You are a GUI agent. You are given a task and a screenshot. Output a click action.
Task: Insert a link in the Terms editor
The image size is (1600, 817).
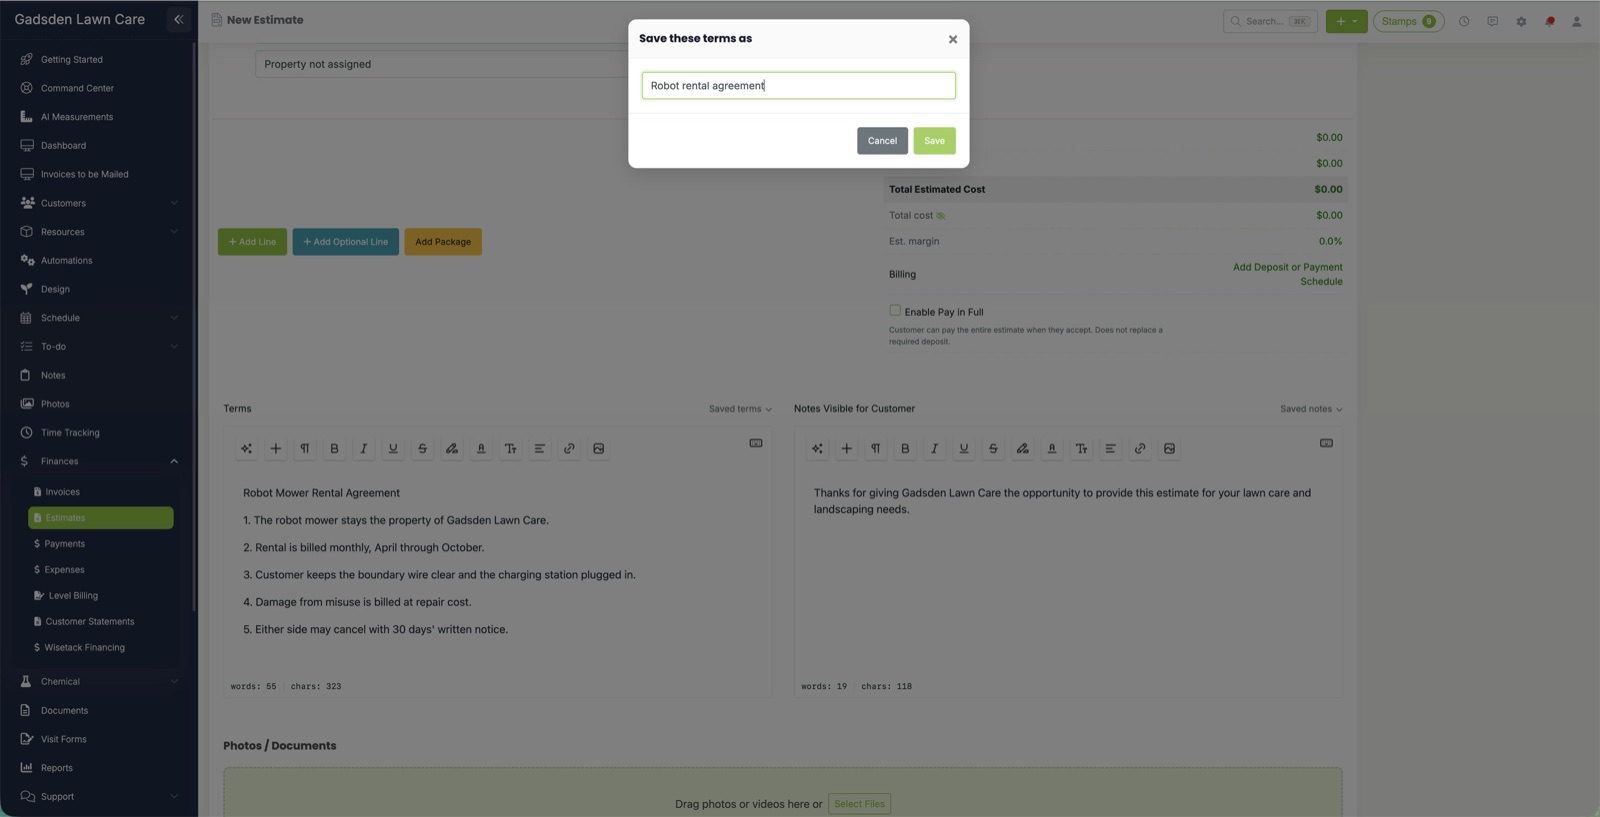[x=569, y=449]
